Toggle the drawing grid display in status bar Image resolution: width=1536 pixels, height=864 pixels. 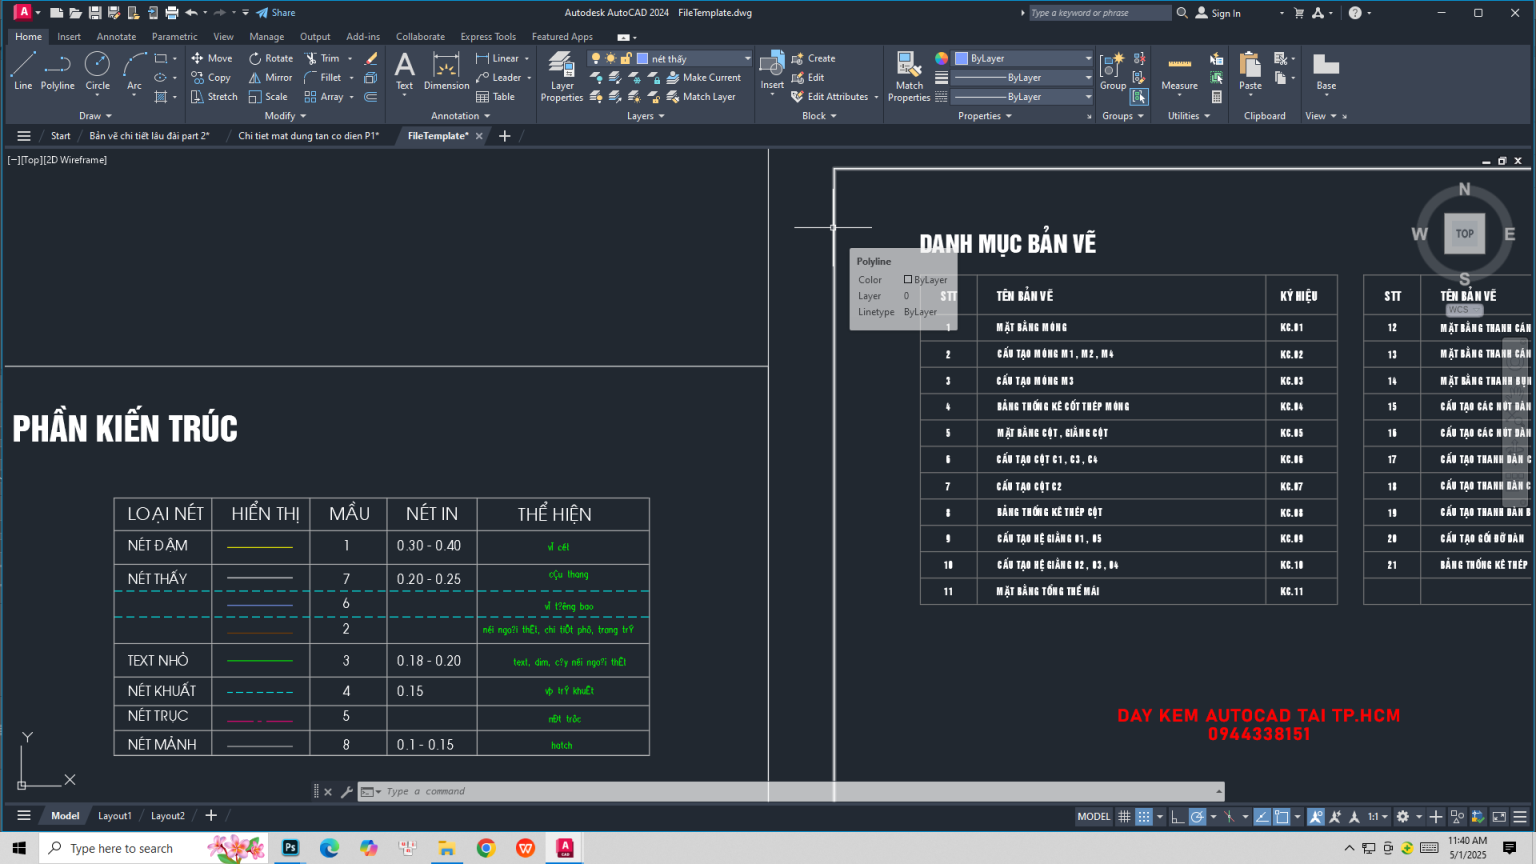(1124, 816)
